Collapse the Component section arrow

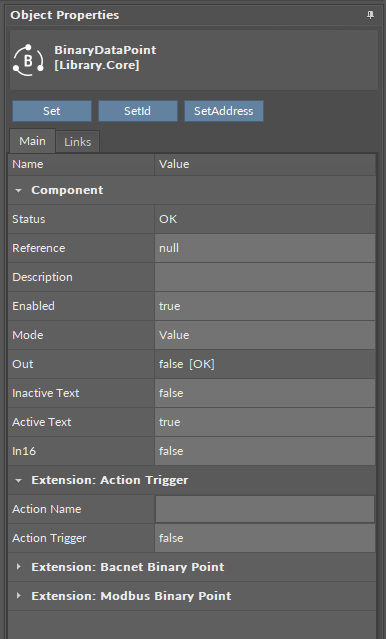click(x=18, y=190)
